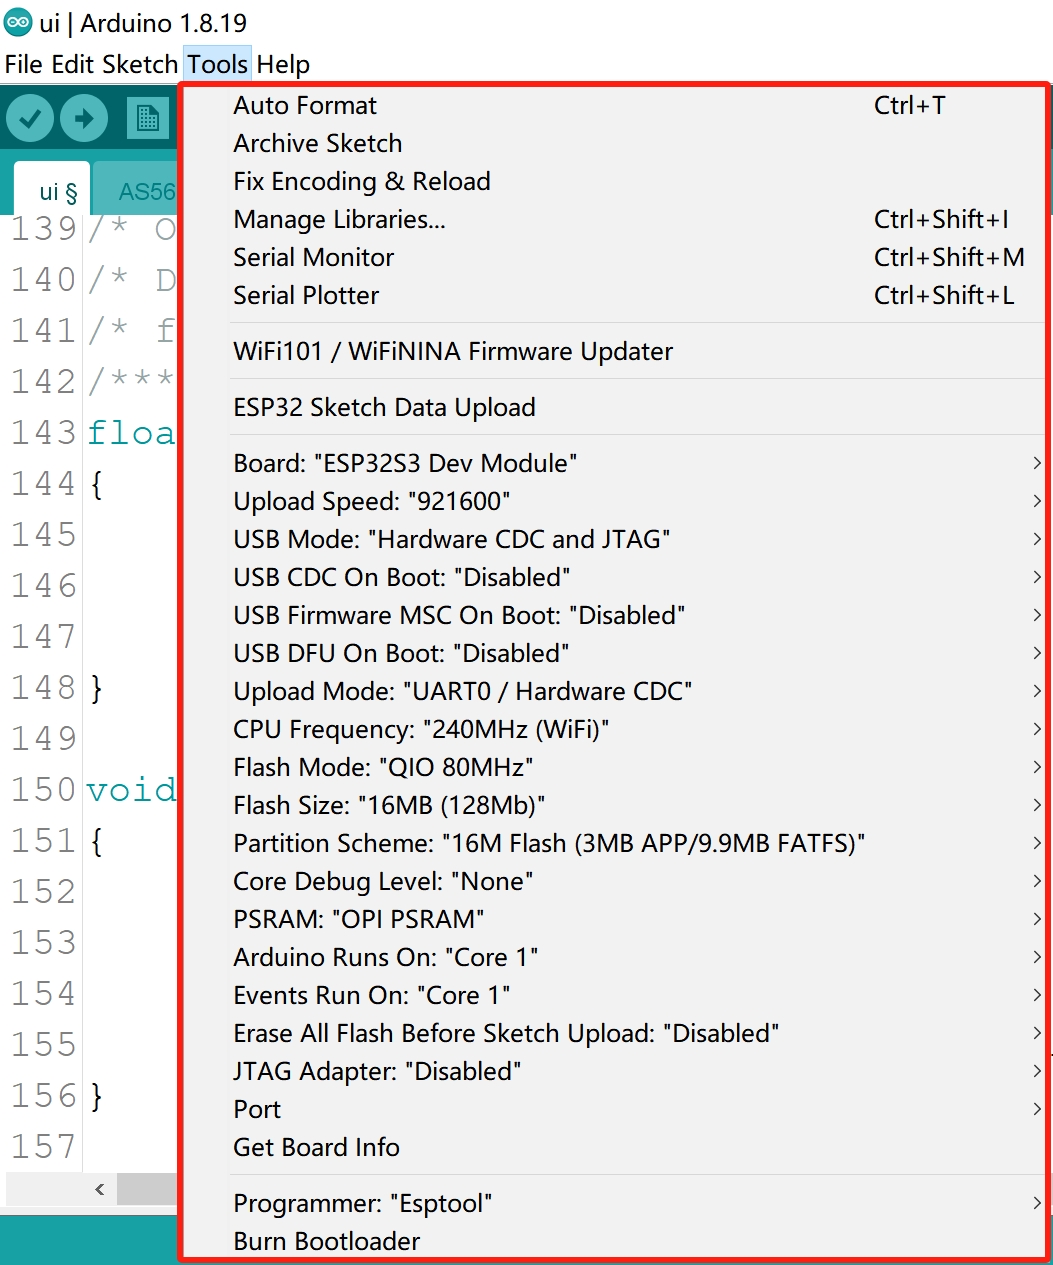
Task: Click the Arduino logo in title bar
Action: tap(18, 22)
